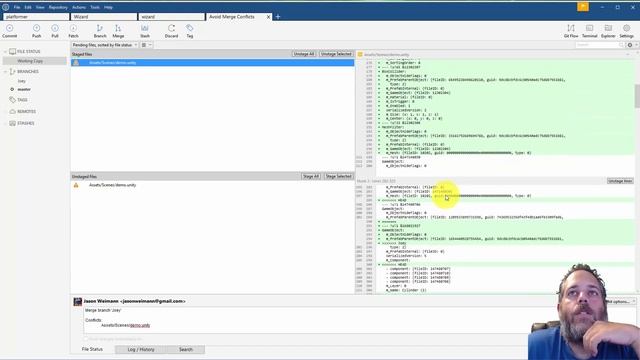Switch to the lowercase wizard tab

coord(171,17)
